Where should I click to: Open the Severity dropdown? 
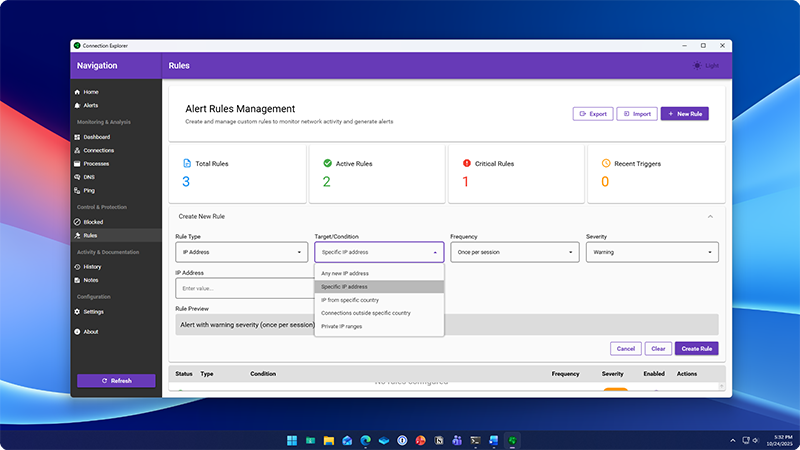point(651,252)
